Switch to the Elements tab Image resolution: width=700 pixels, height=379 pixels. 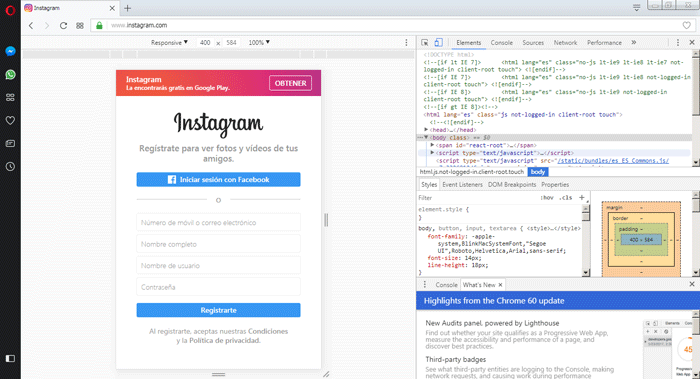(468, 42)
